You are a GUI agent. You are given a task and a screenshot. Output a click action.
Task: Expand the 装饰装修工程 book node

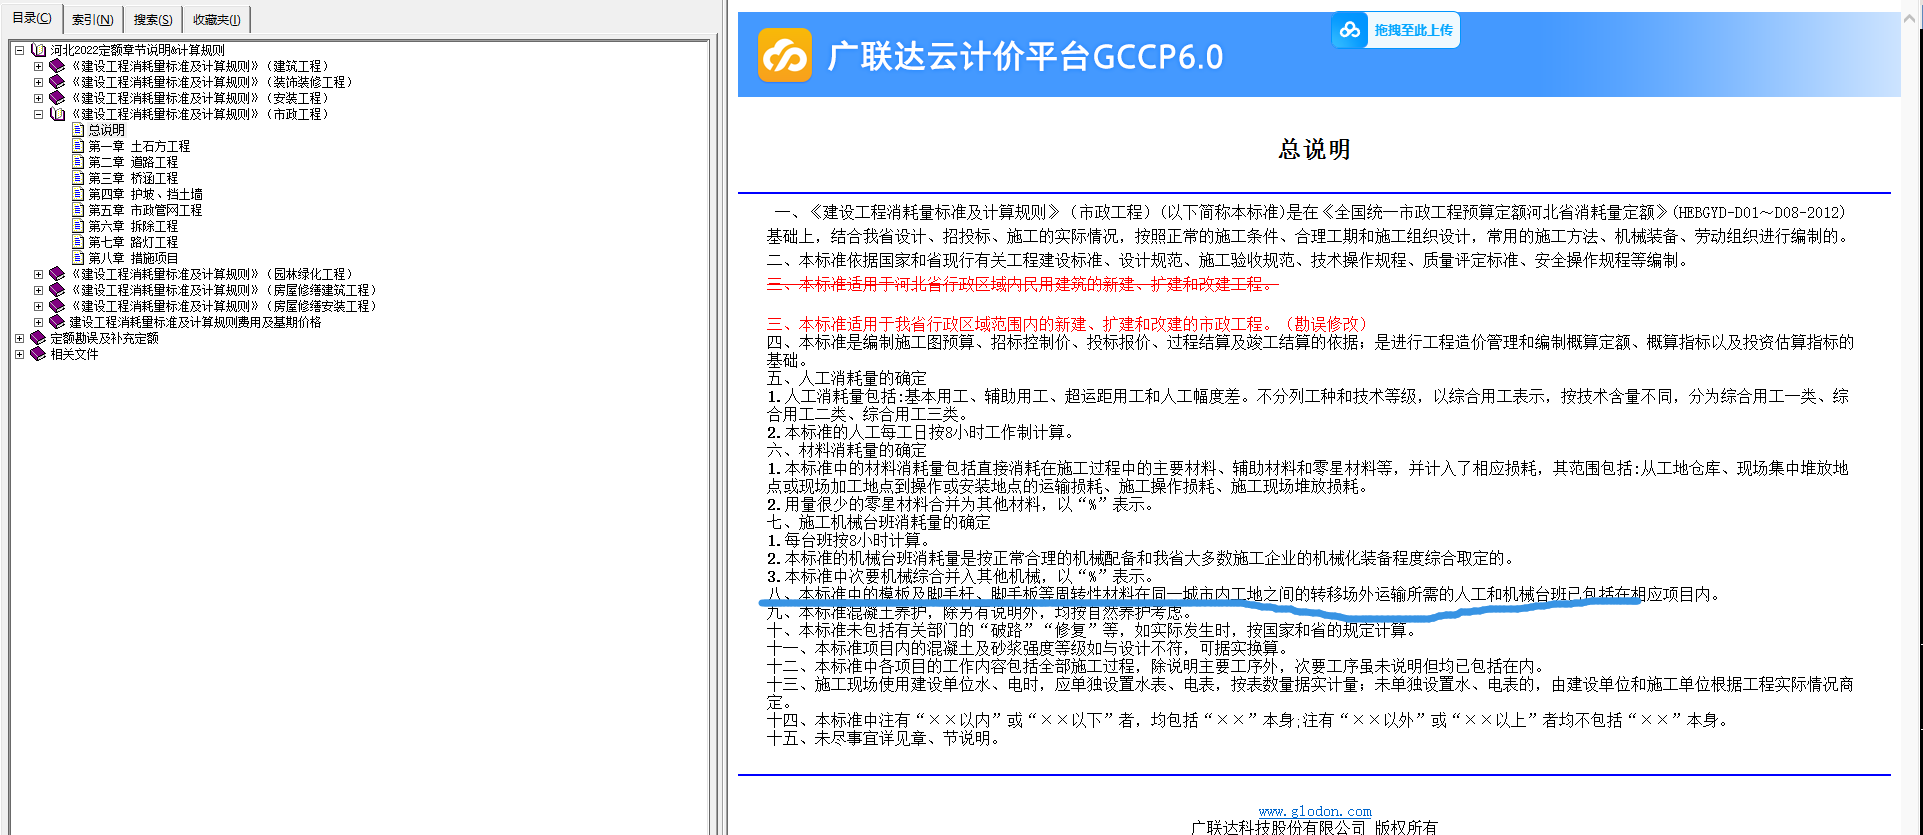tap(38, 82)
